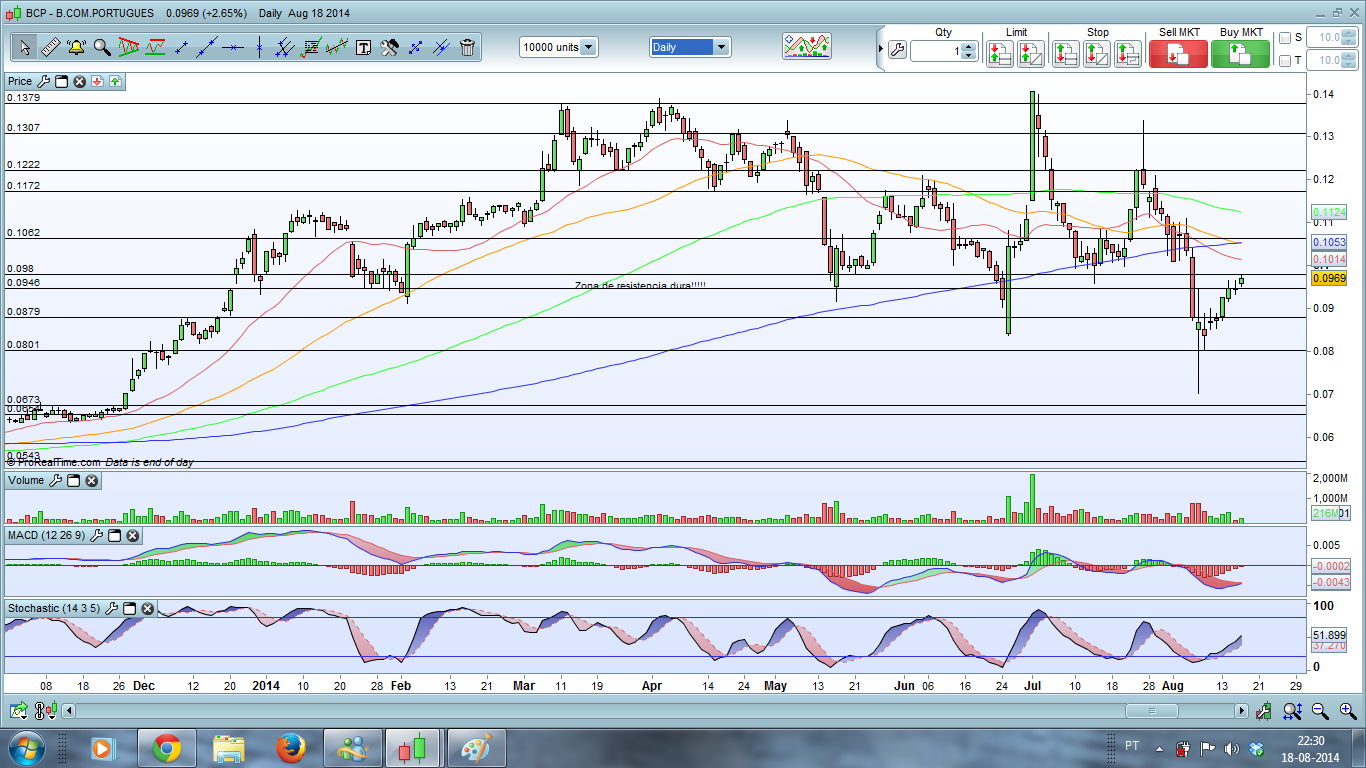Enable the T checkbox
The width and height of the screenshot is (1366, 768).
pyautogui.click(x=1285, y=61)
